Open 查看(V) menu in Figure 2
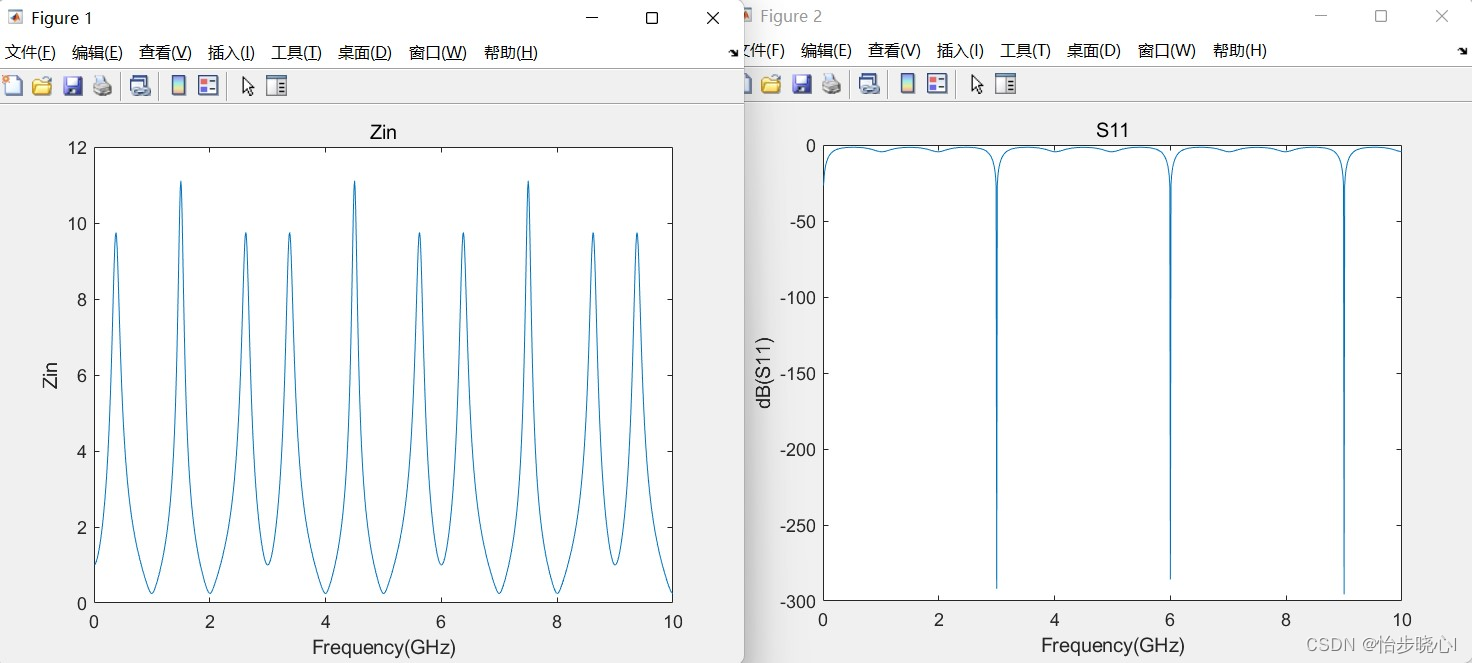The width and height of the screenshot is (1472, 663). coord(894,51)
